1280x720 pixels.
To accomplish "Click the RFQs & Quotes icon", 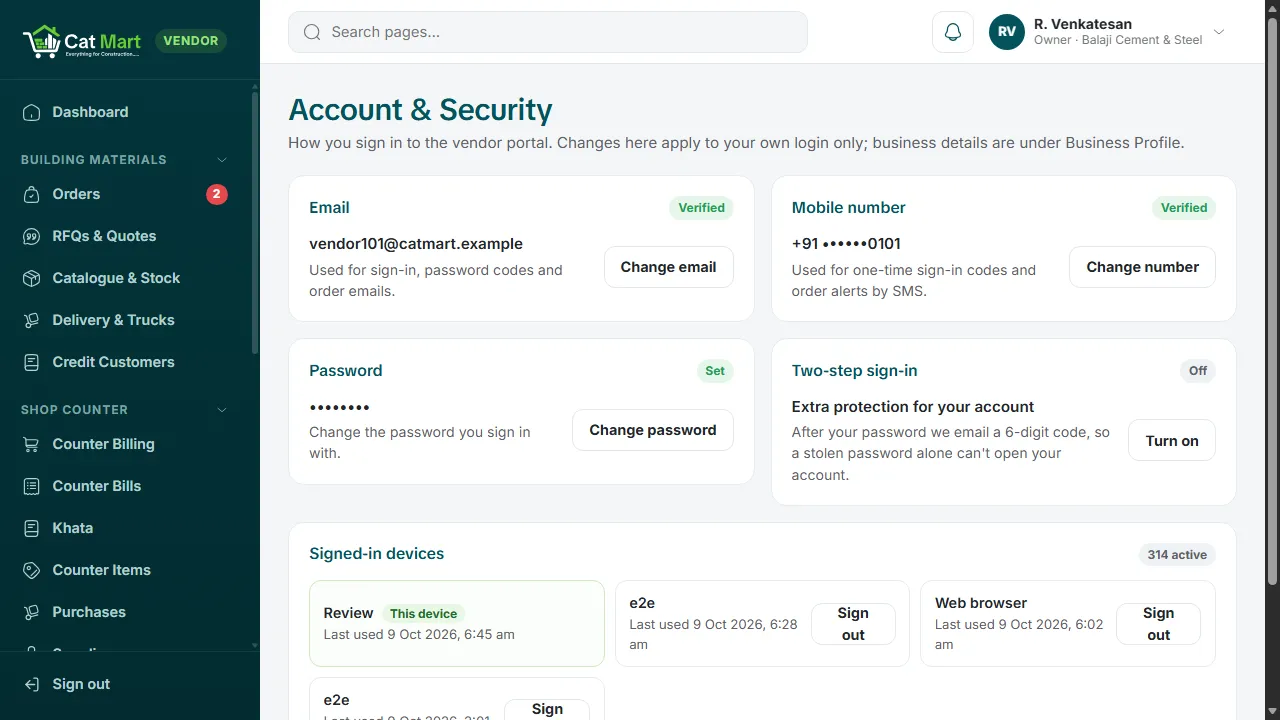I will (x=32, y=236).
